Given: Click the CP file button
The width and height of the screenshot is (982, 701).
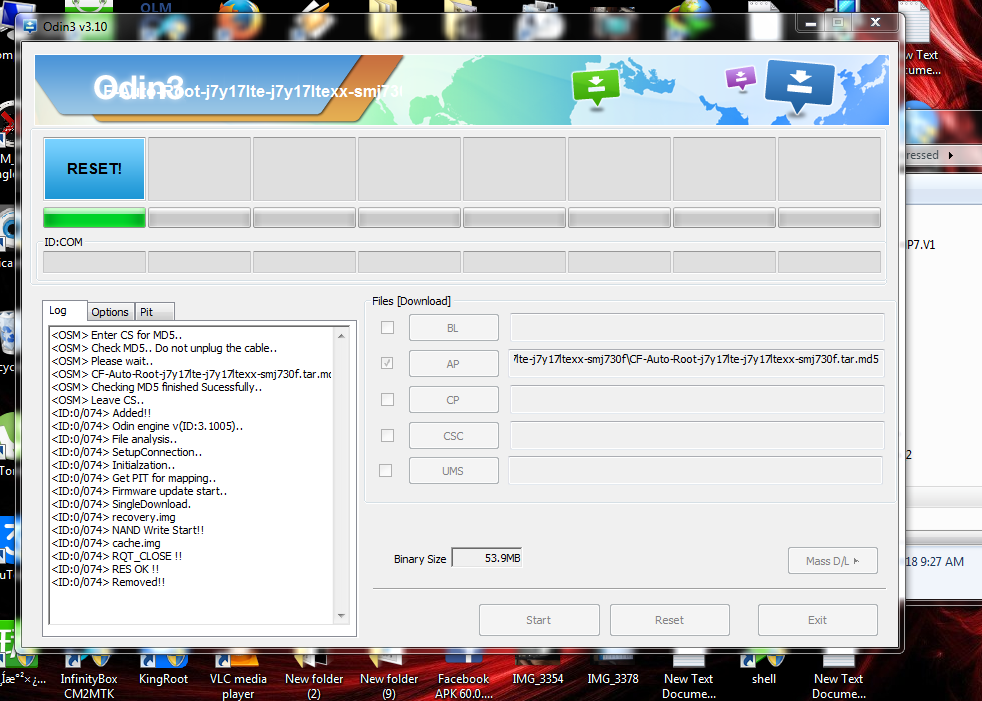Looking at the screenshot, I should [x=453, y=400].
